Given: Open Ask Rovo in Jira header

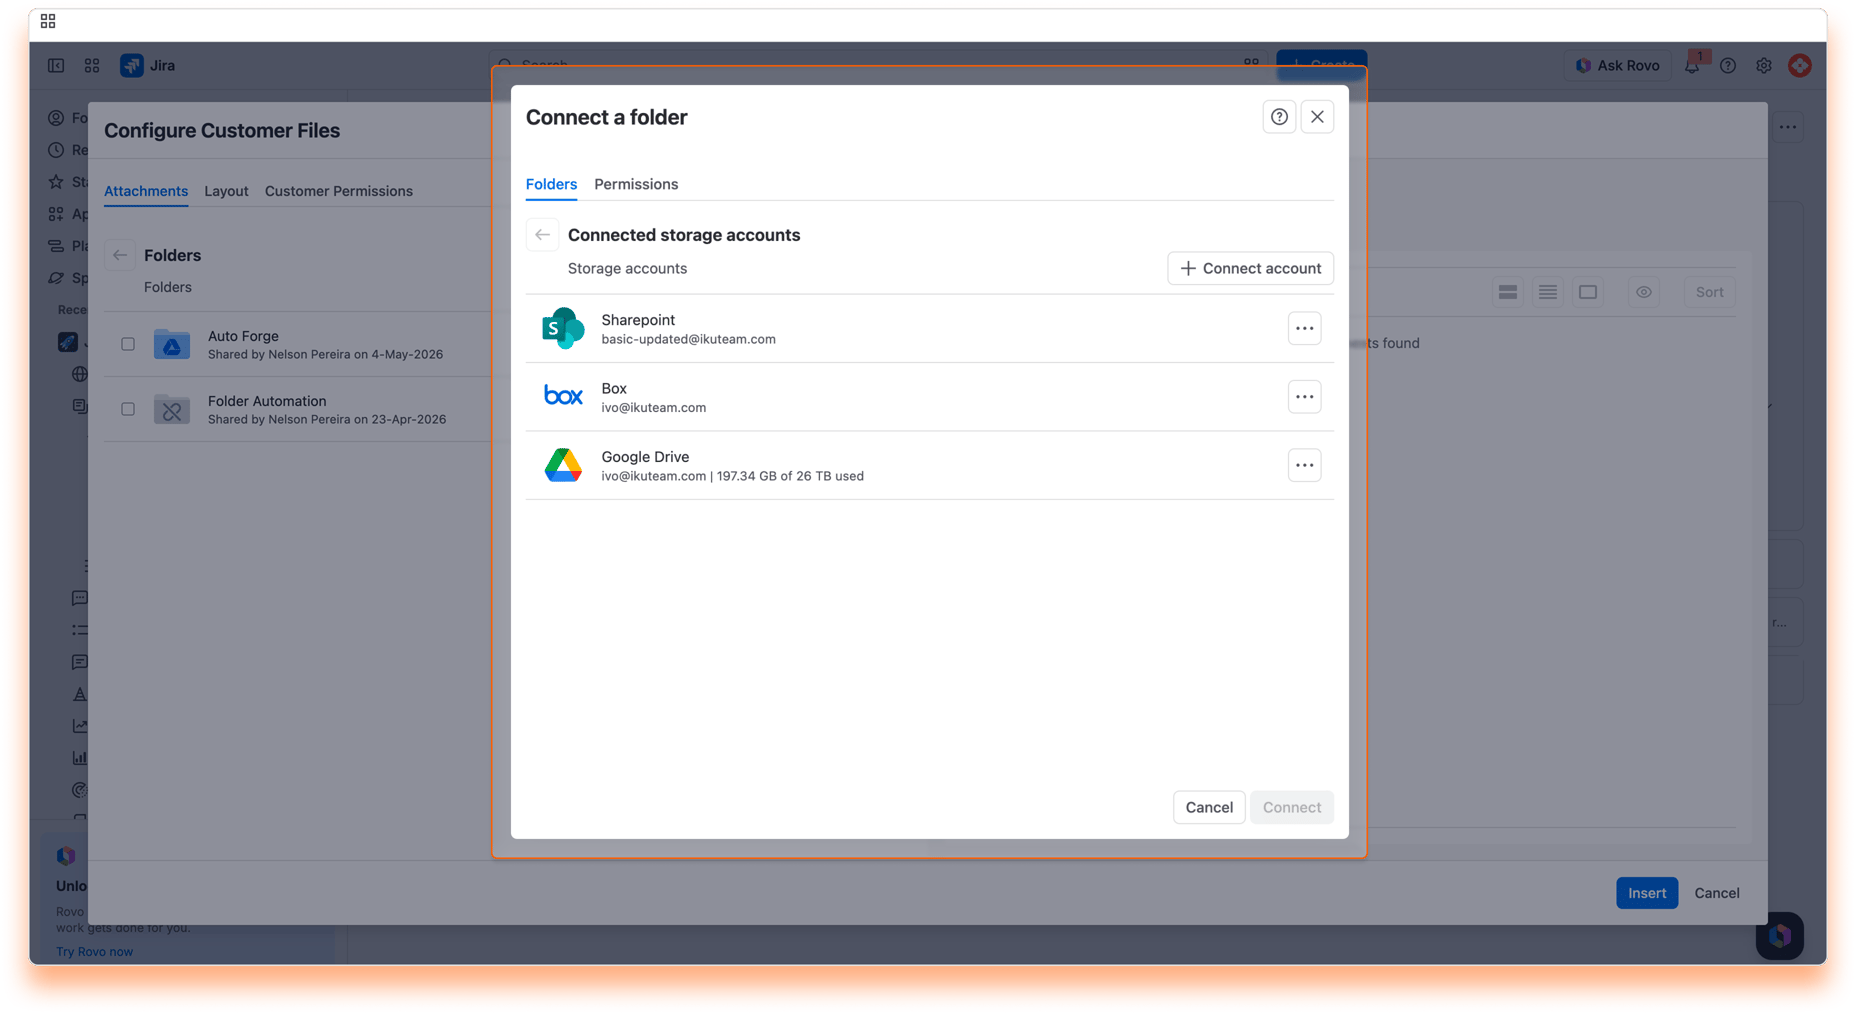Looking at the screenshot, I should click(1617, 66).
